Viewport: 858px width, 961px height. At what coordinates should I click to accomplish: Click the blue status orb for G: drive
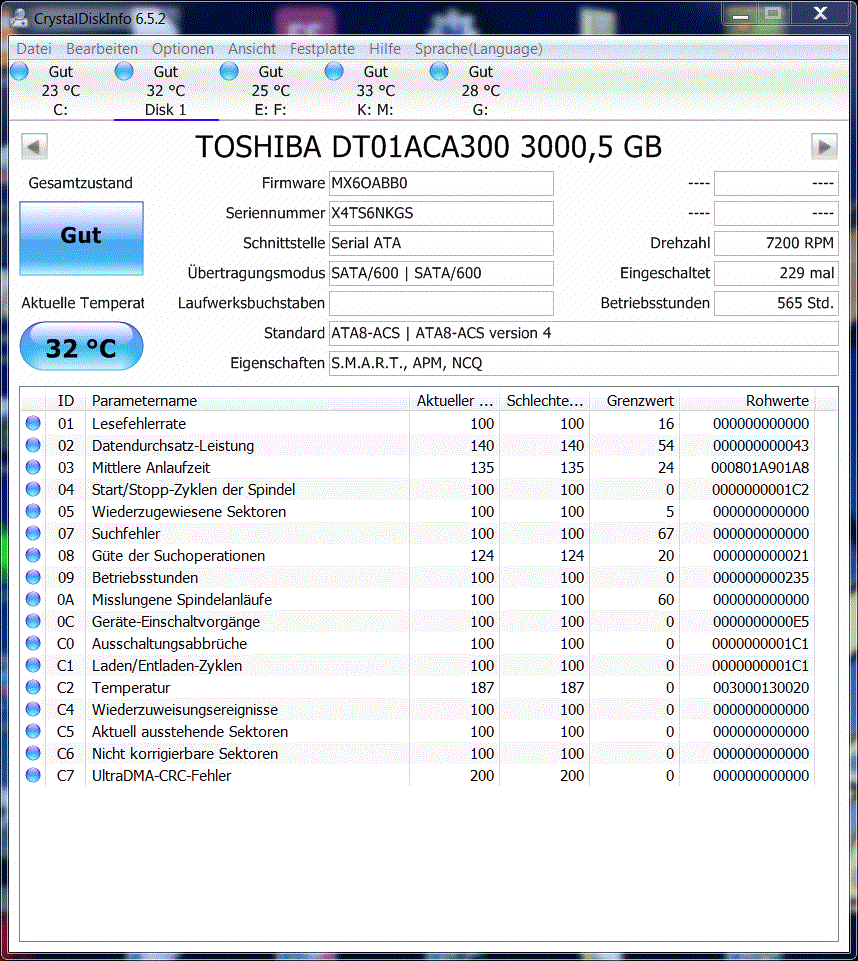[439, 71]
